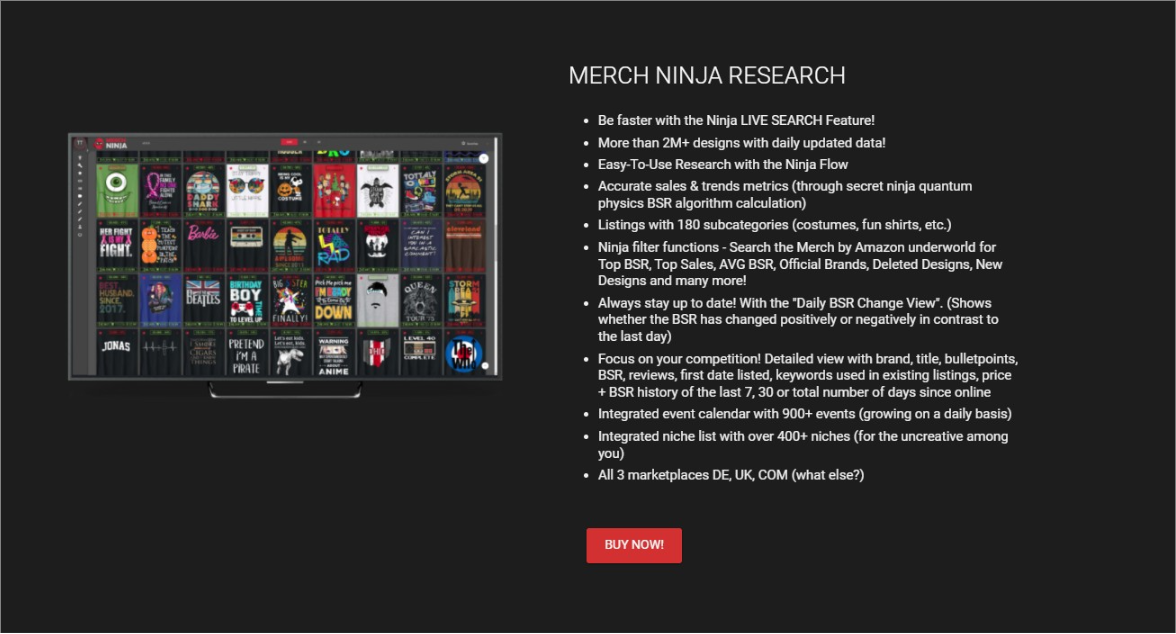Click the 'Focus on your competition!' bullet

tap(807, 375)
